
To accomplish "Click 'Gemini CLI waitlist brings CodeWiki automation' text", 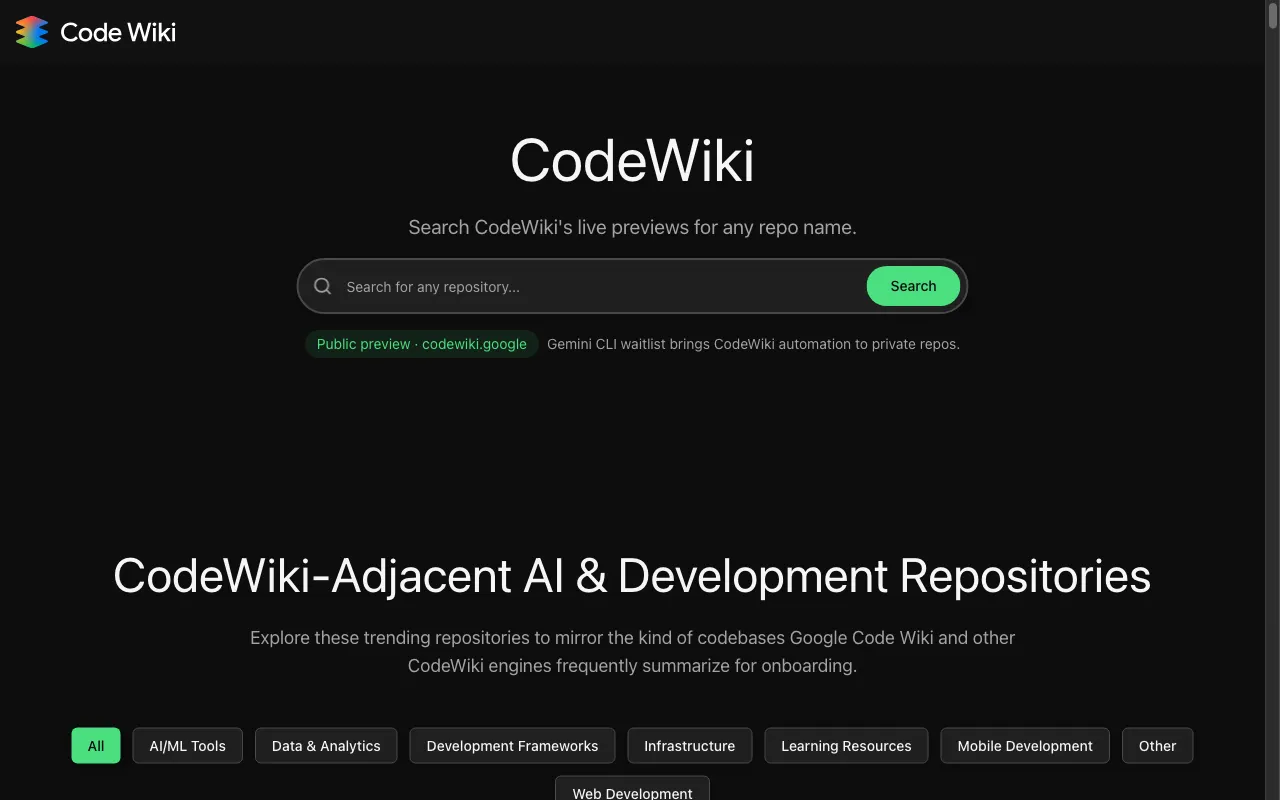I will 754,344.
